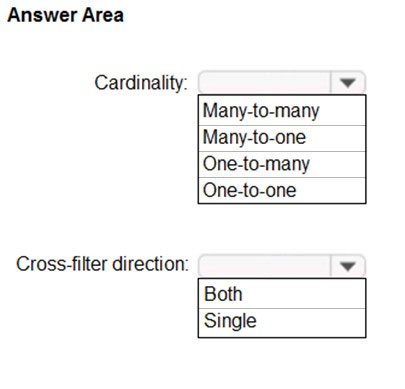The height and width of the screenshot is (389, 405).
Task: Click the Cardinality label text
Action: coord(141,83)
